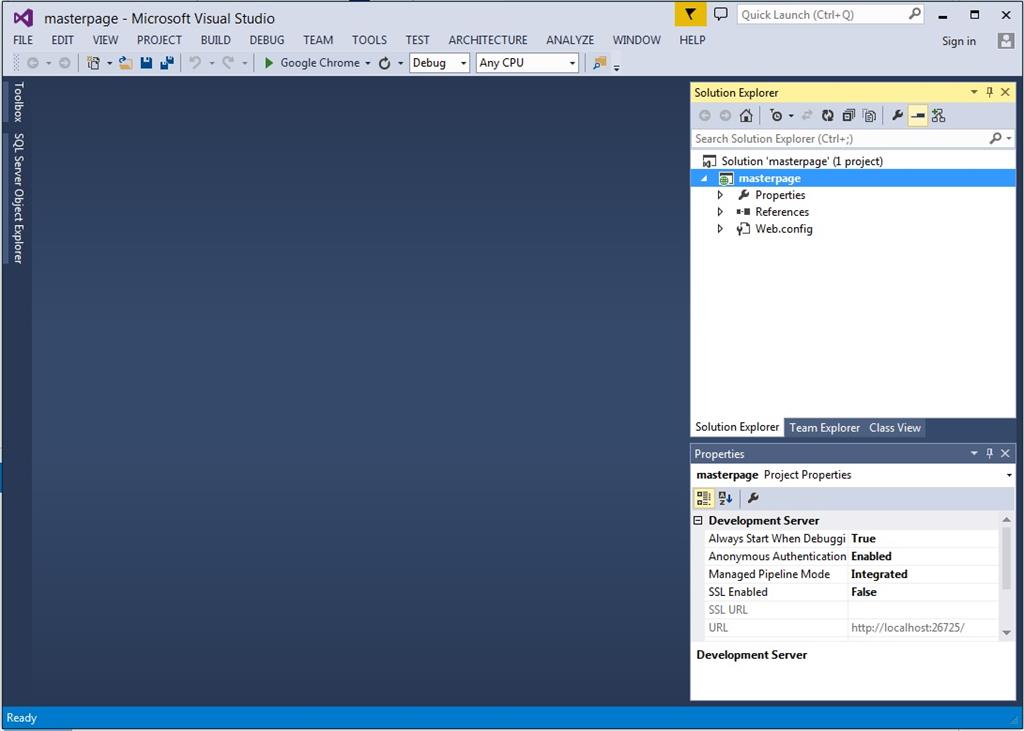Viewport: 1024px width, 731px height.
Task: Expand the Properties tree node
Action: point(720,195)
